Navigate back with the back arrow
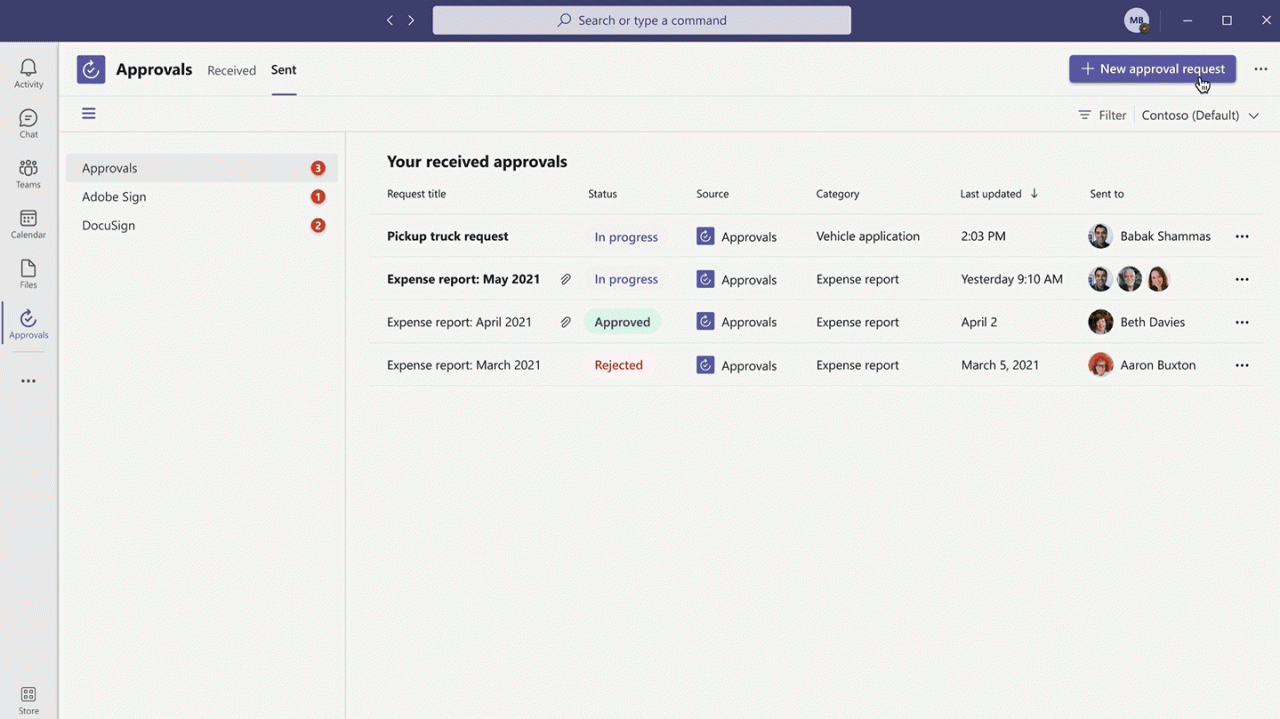This screenshot has width=1280, height=719. 390,20
